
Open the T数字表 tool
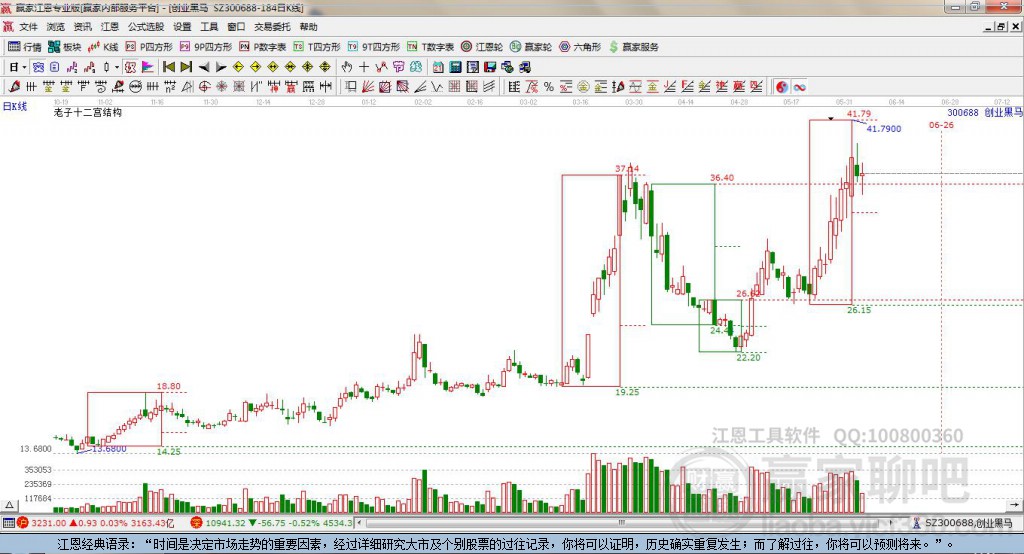[430, 47]
